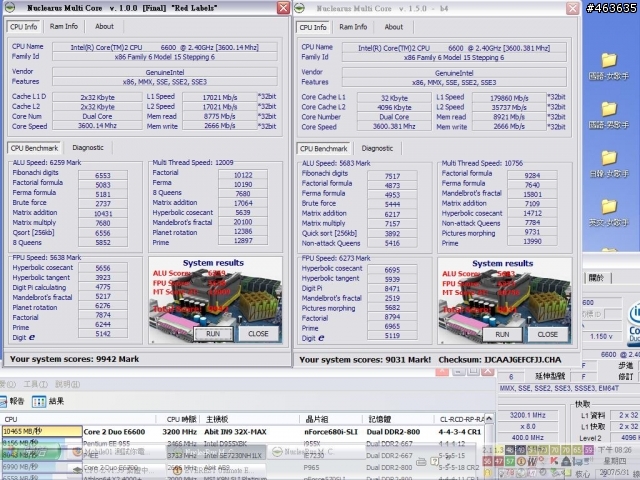640x480 pixels.
Task: Click the GenuineIntel vendor field in v1.0.0 window
Action: point(164,72)
